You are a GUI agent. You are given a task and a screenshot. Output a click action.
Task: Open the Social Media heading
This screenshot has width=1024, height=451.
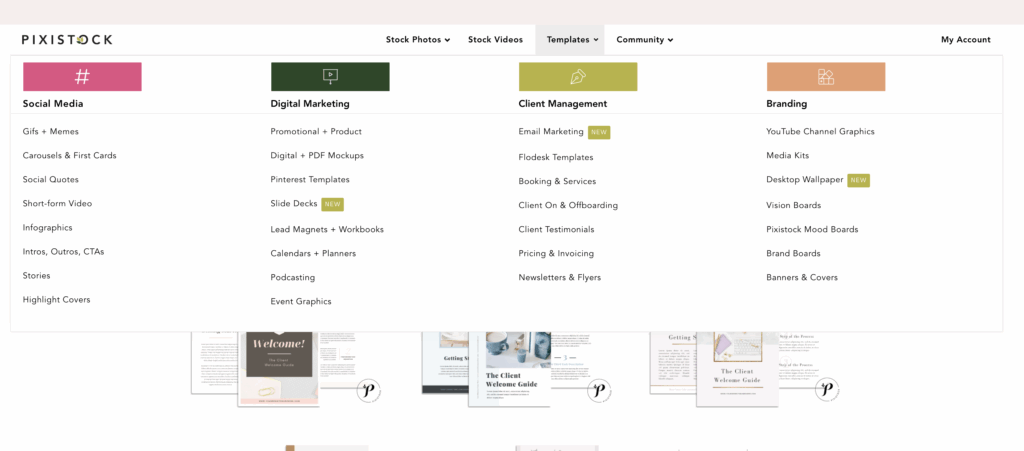coord(53,104)
